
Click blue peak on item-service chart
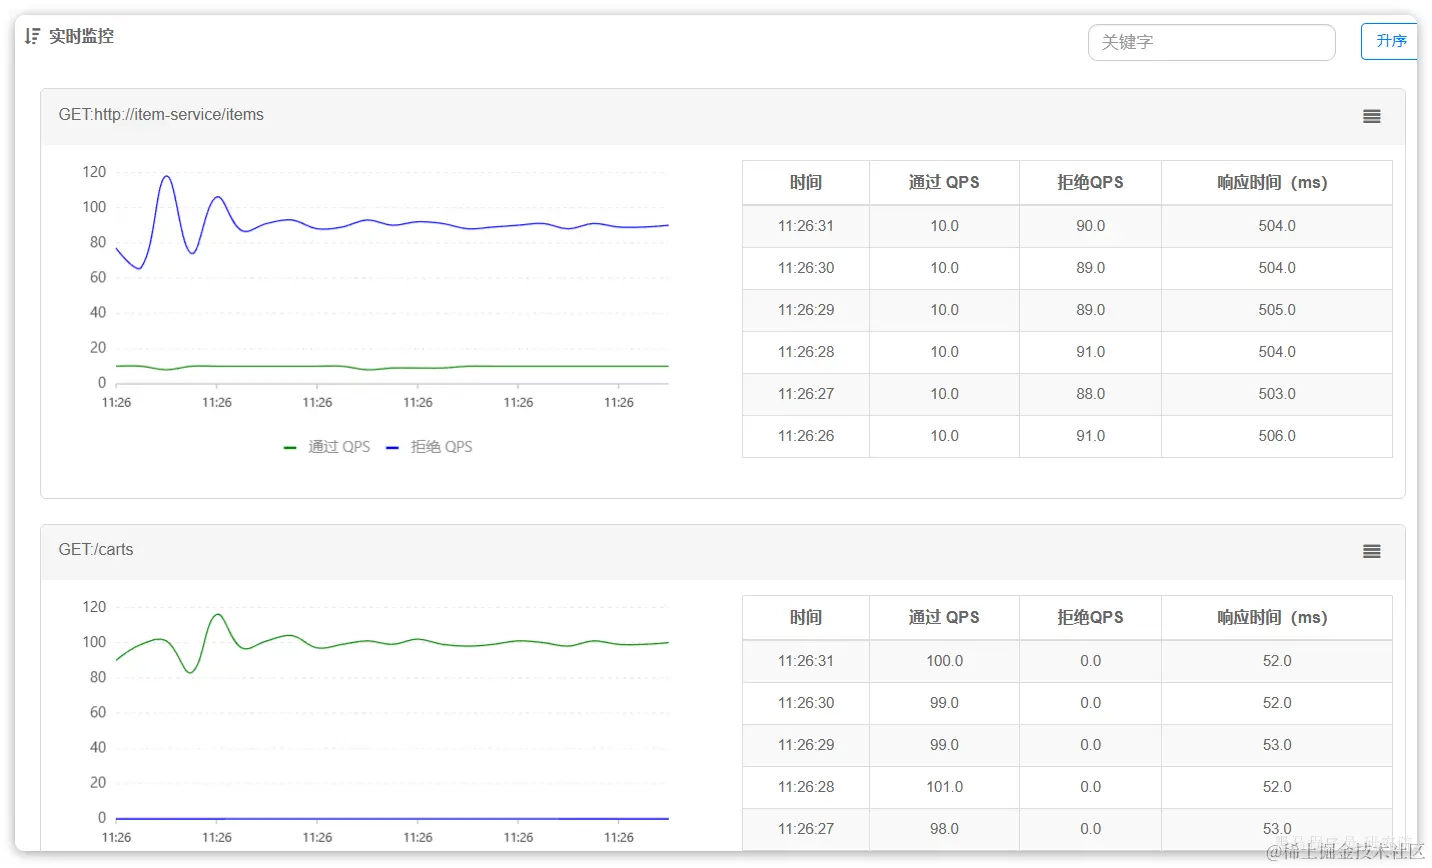[x=166, y=177]
